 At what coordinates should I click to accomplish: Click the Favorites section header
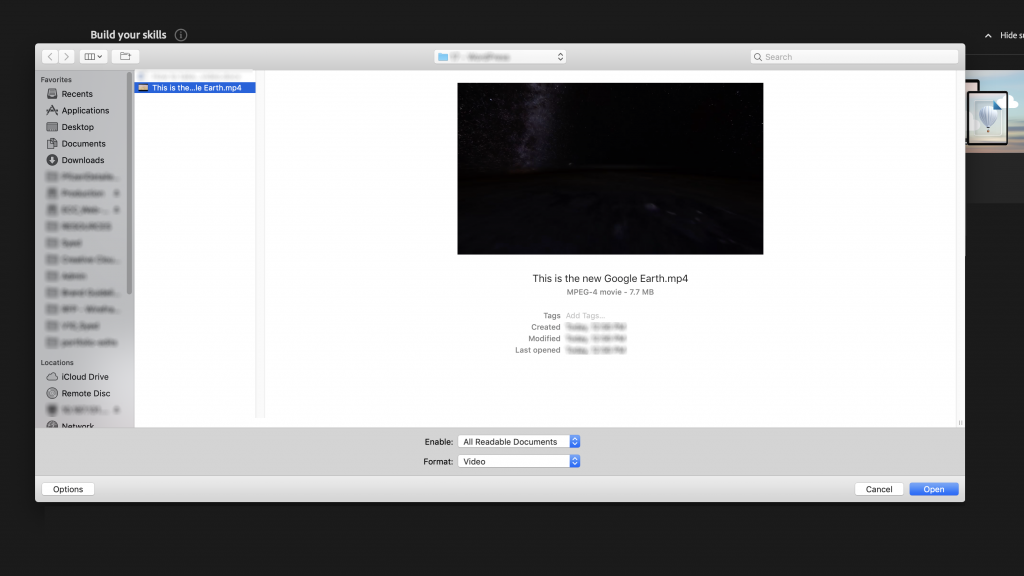point(56,80)
